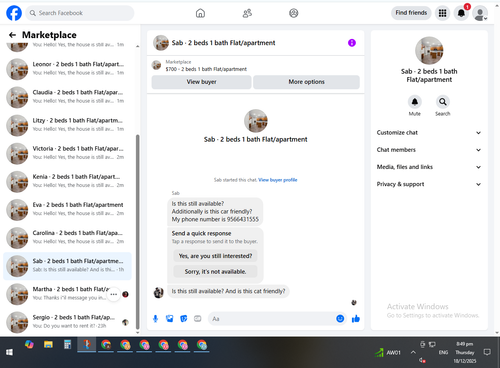This screenshot has width=500, height=368.
Task: Click the message 'Is this still available? And is this cat friendly?'
Action: [x=228, y=291]
